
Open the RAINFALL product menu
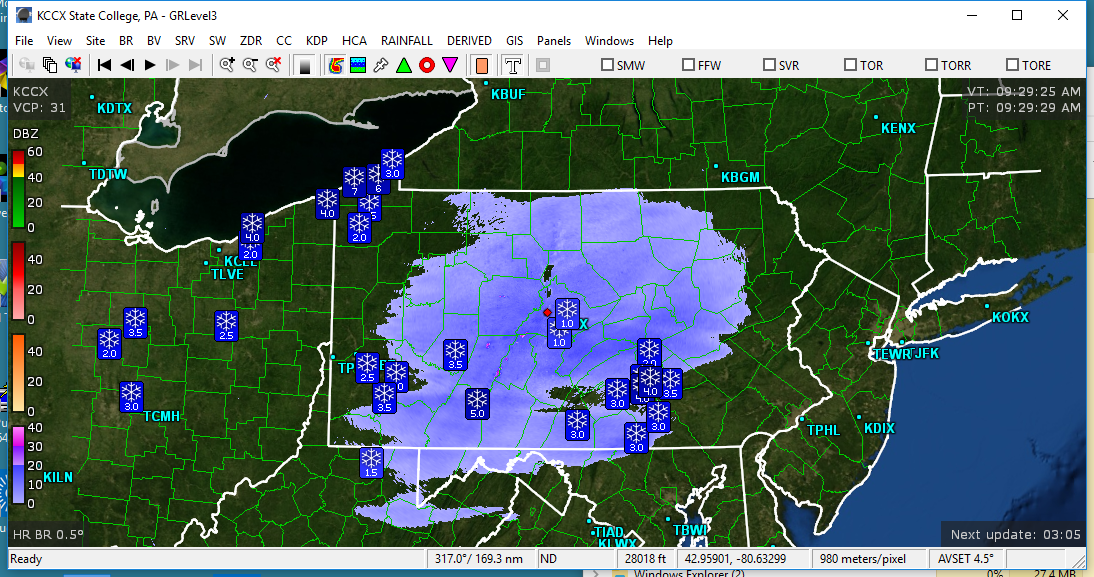click(406, 41)
